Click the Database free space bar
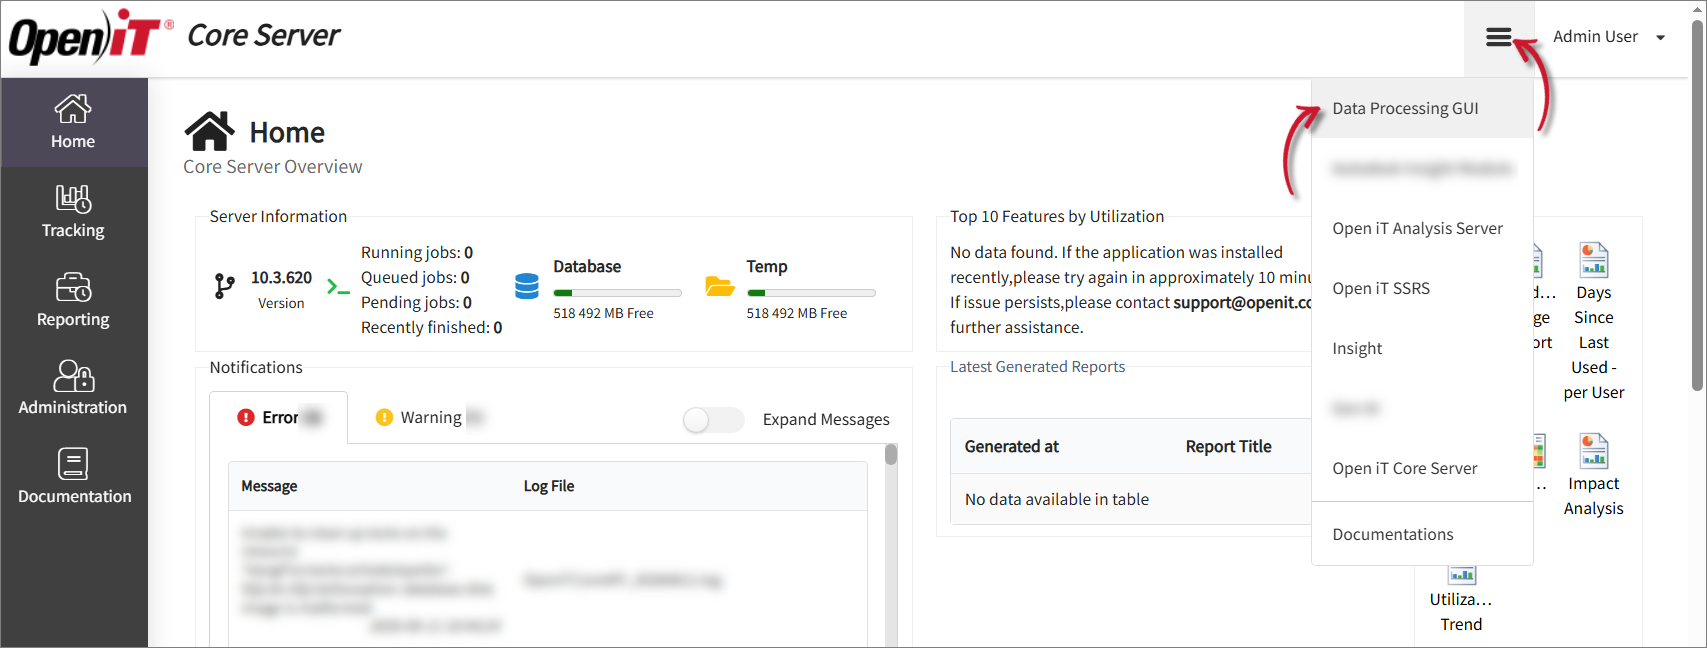Image resolution: width=1707 pixels, height=648 pixels. [617, 293]
